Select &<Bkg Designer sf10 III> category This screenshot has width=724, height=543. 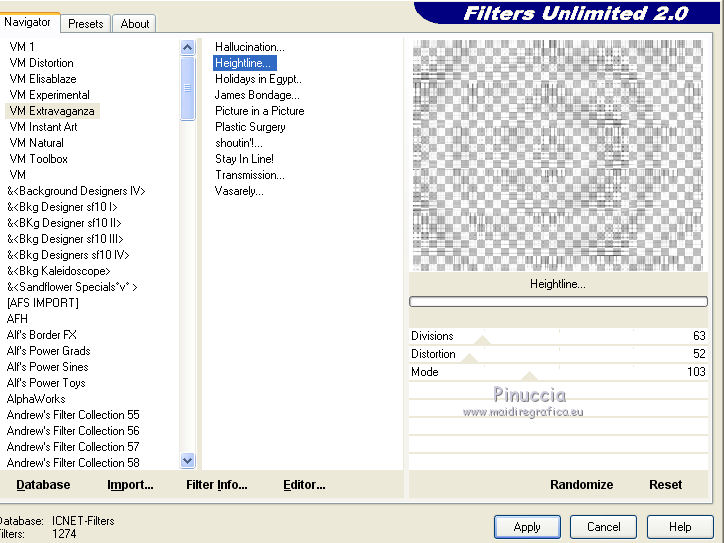tap(65, 239)
